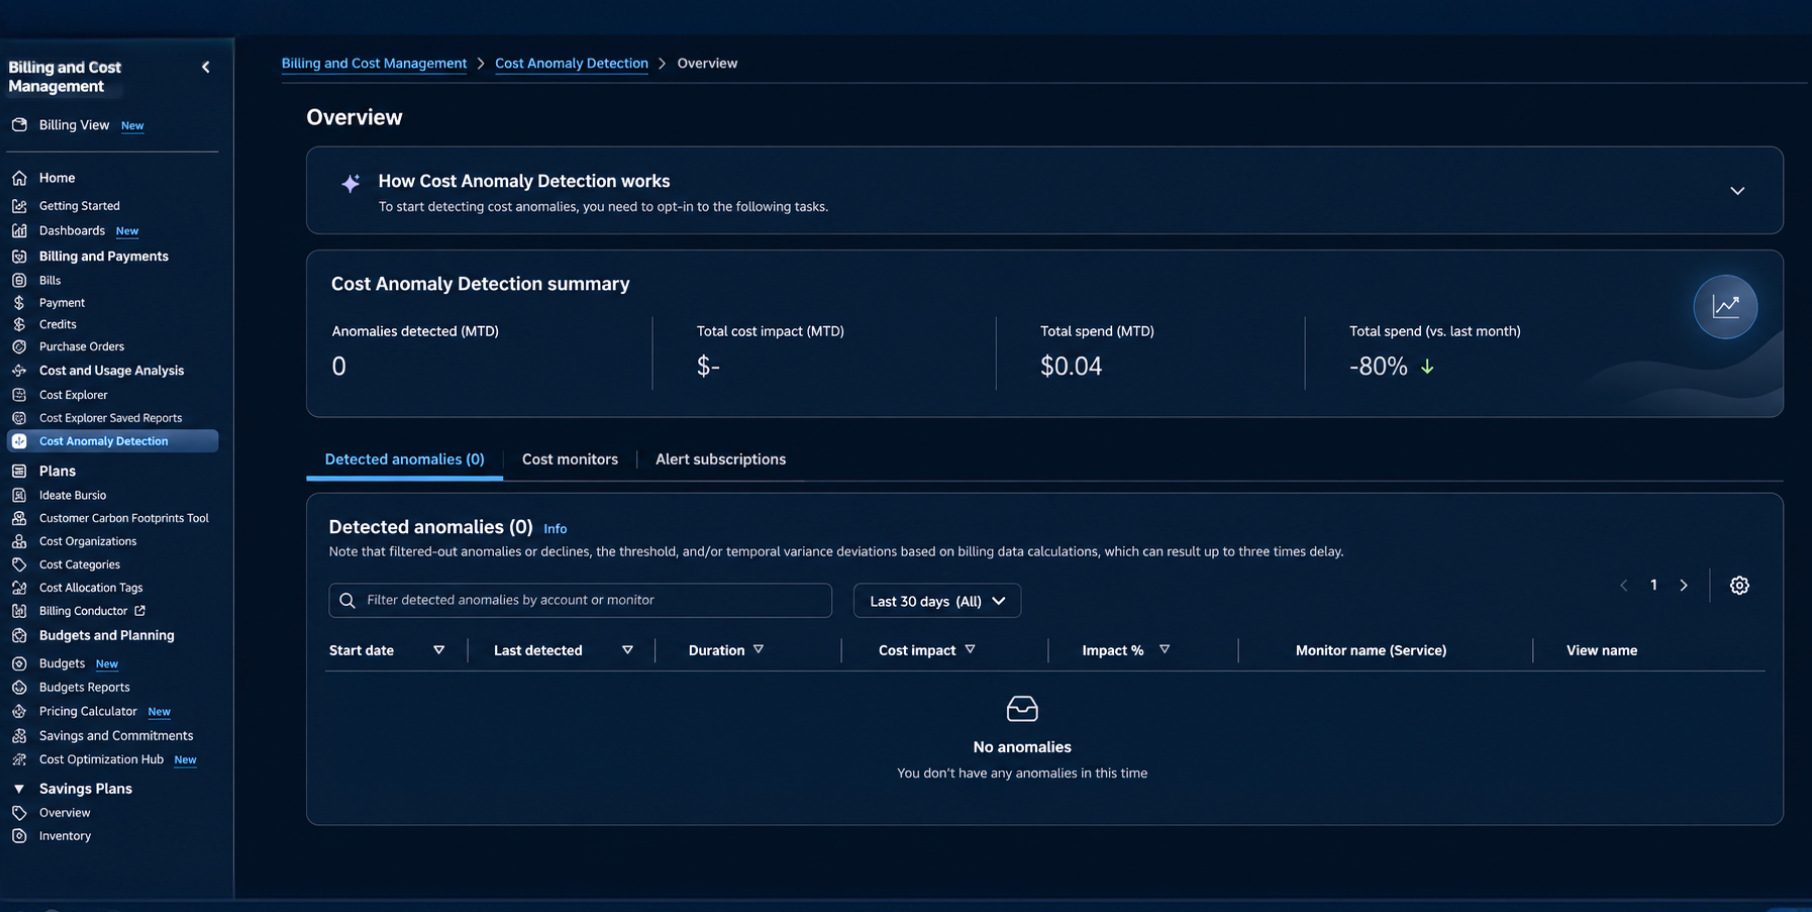Click the Dashboards chart icon
This screenshot has width=1812, height=912.
(x=19, y=231)
